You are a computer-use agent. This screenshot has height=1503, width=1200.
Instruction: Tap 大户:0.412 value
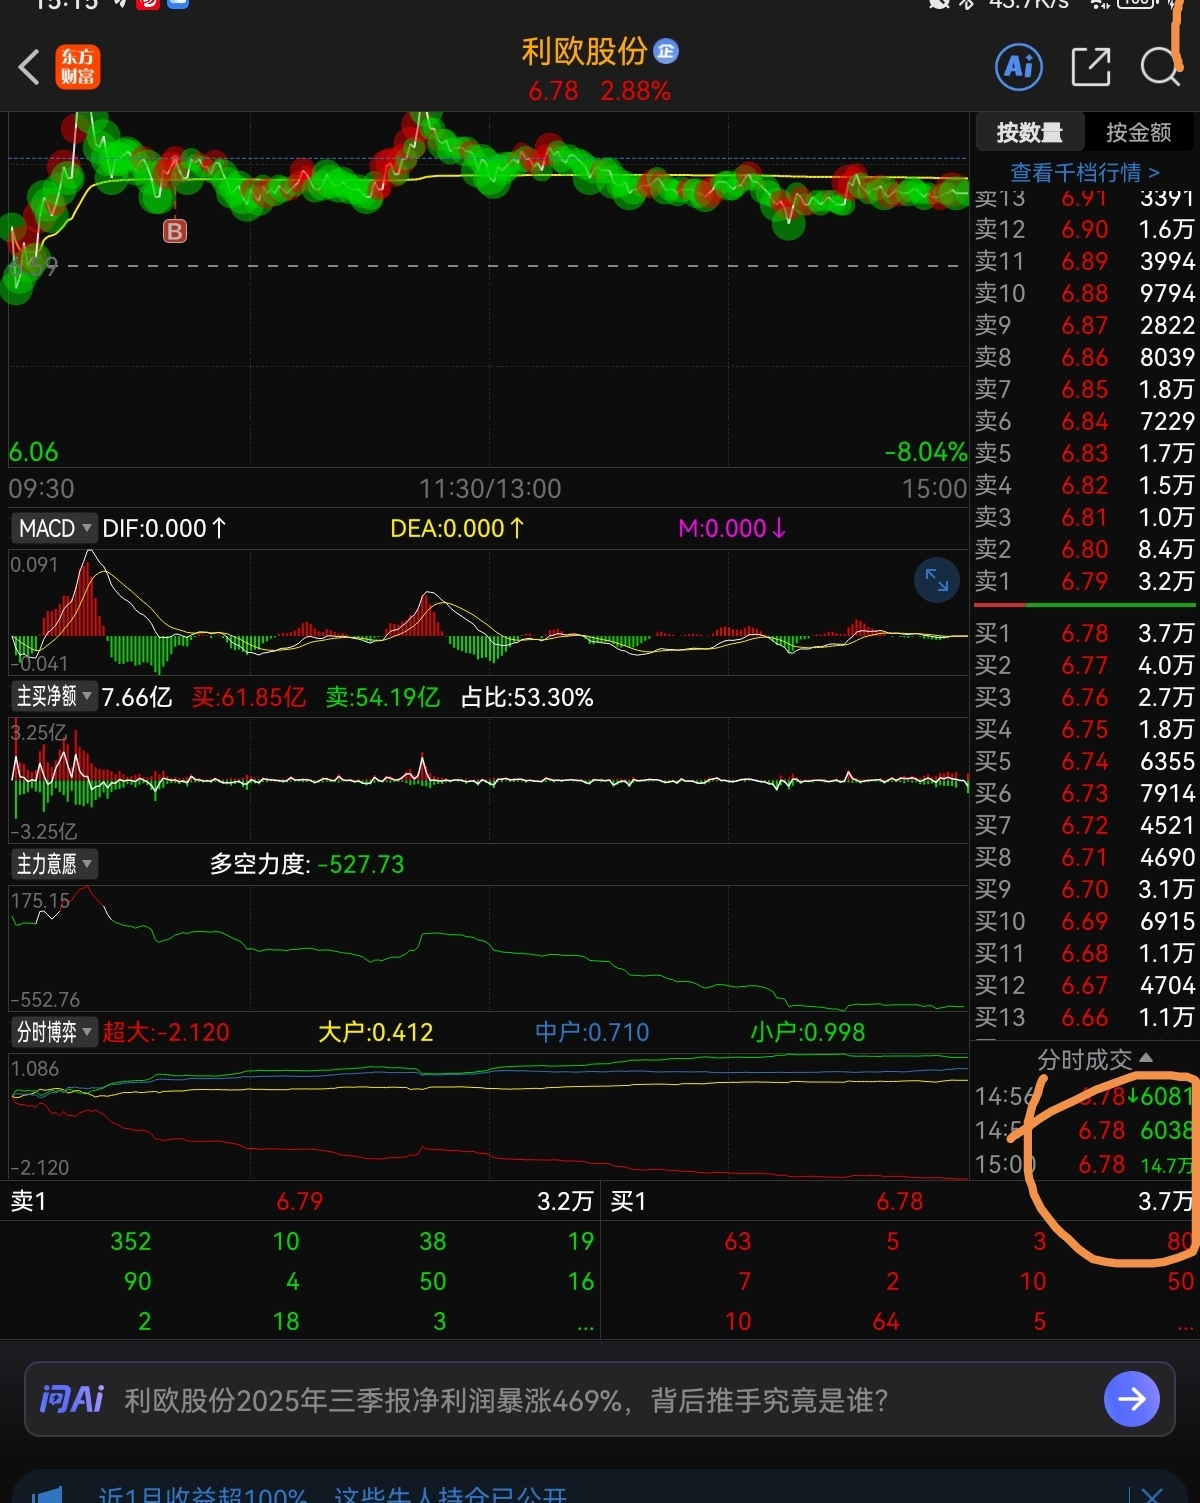point(375,1032)
